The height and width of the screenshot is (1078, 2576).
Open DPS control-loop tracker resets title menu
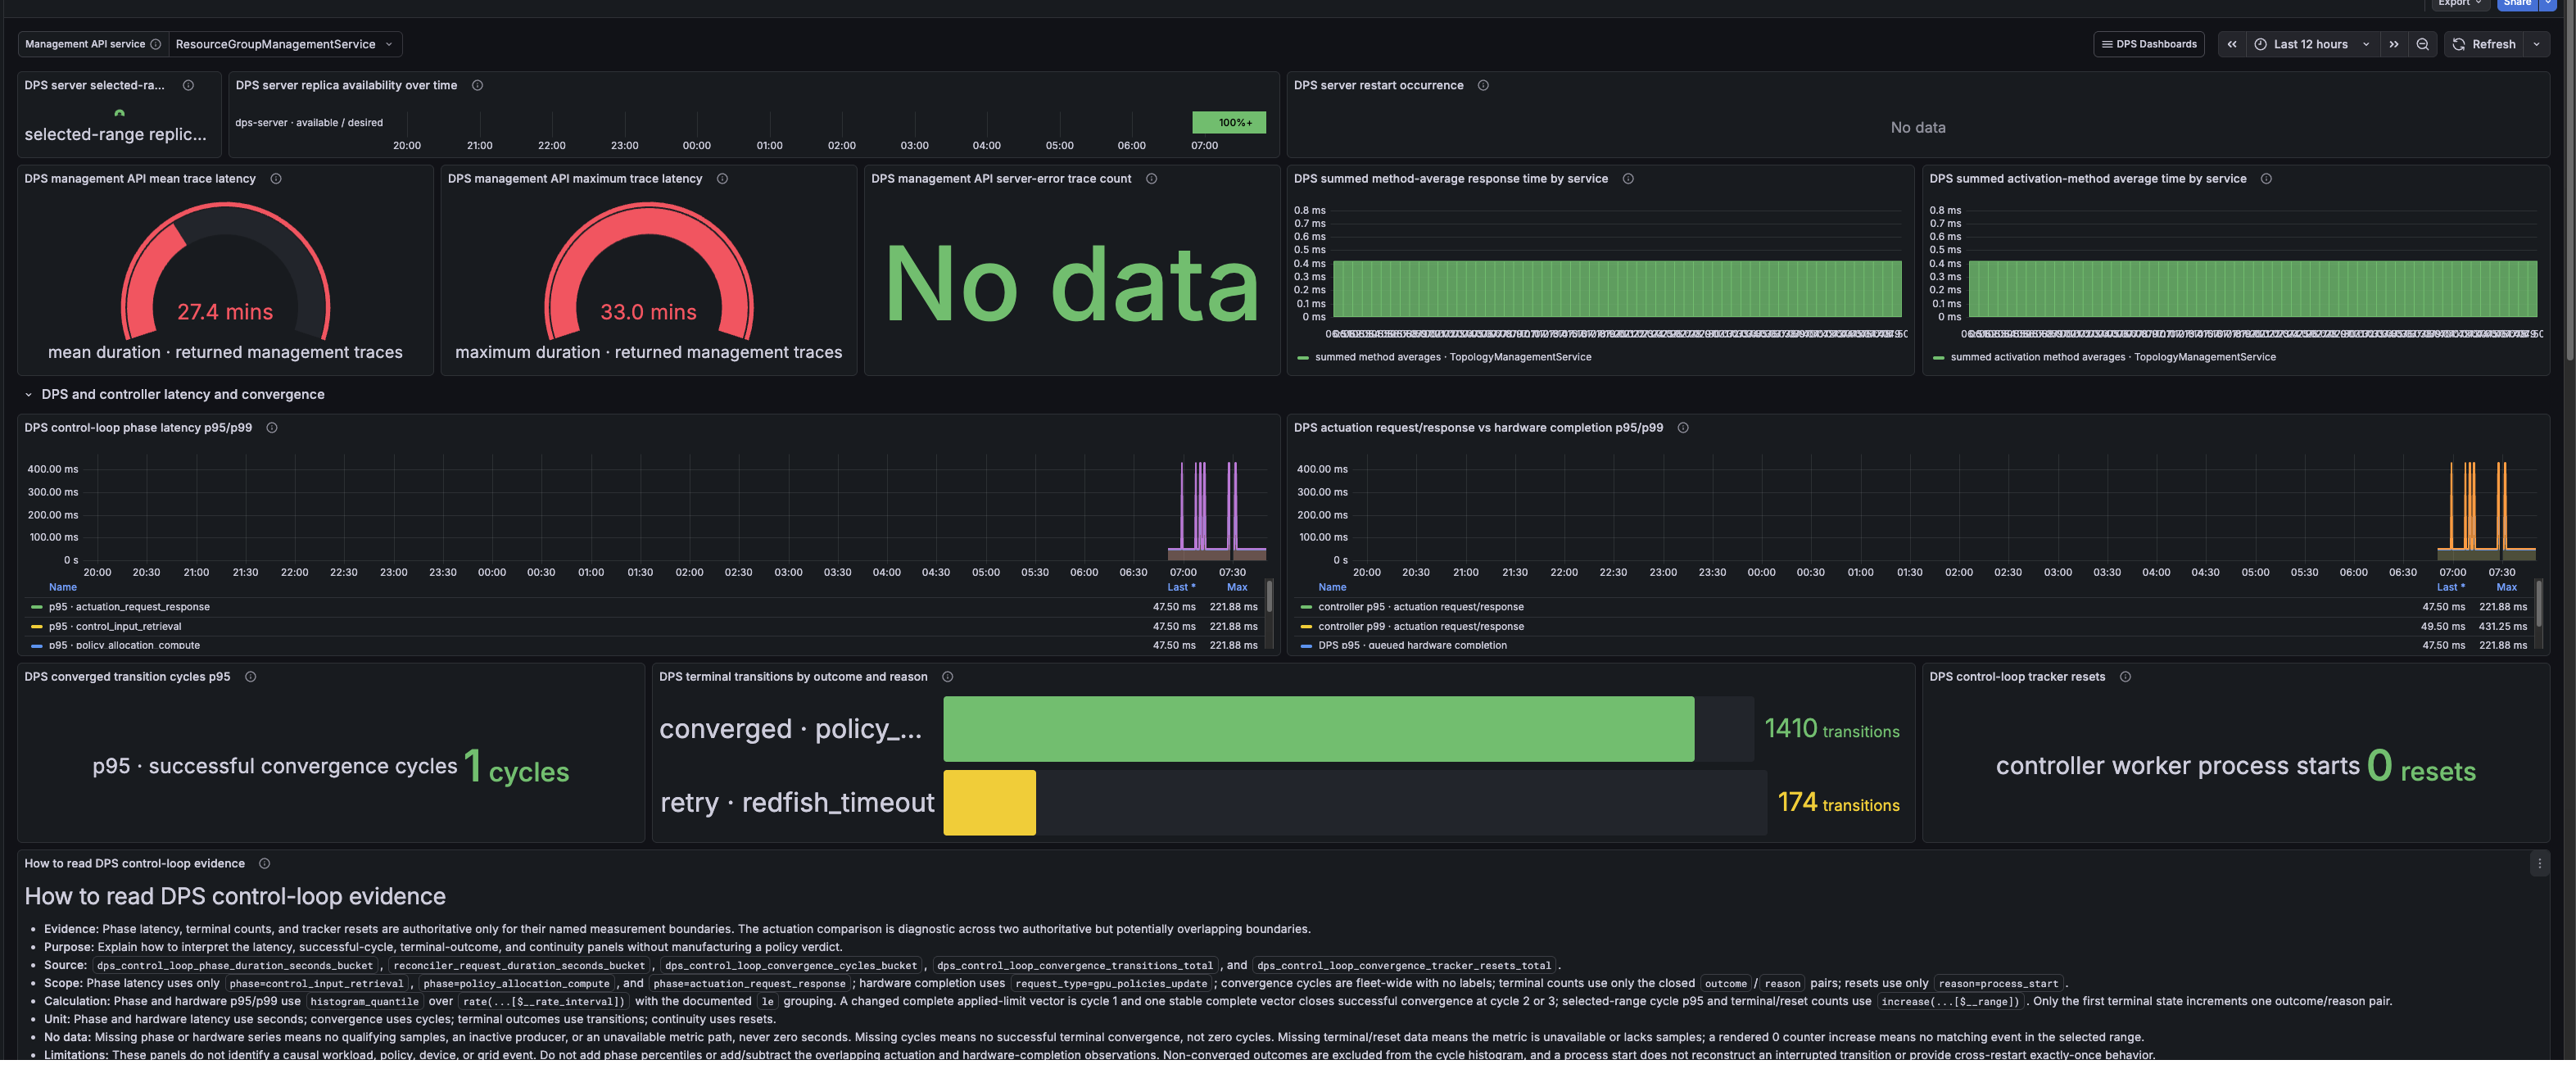pyautogui.click(x=2017, y=677)
